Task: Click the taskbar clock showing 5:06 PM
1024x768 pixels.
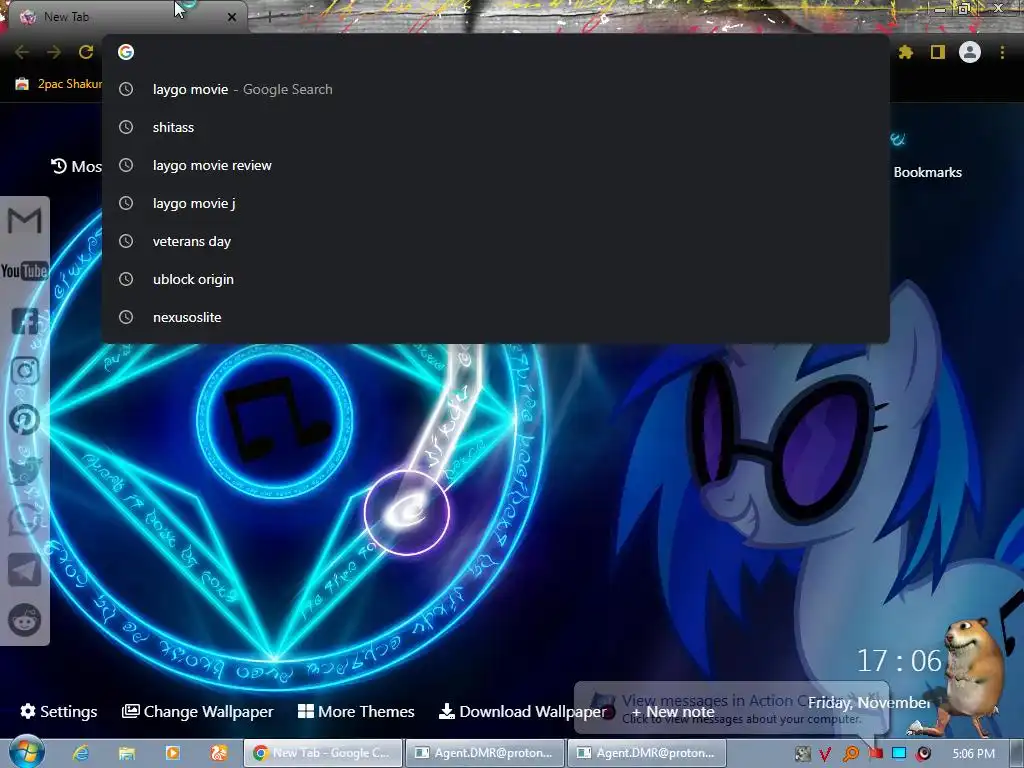Action: pos(974,754)
